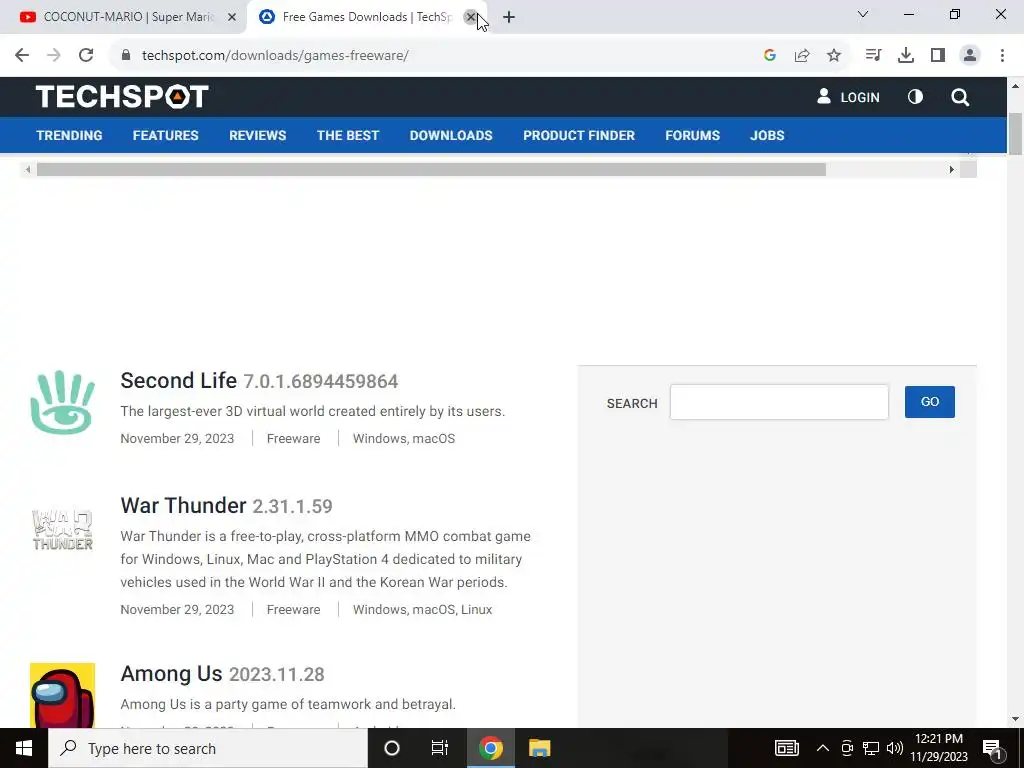
Task: Click the vertical page scrollbar thumb
Action: pyautogui.click(x=1015, y=133)
